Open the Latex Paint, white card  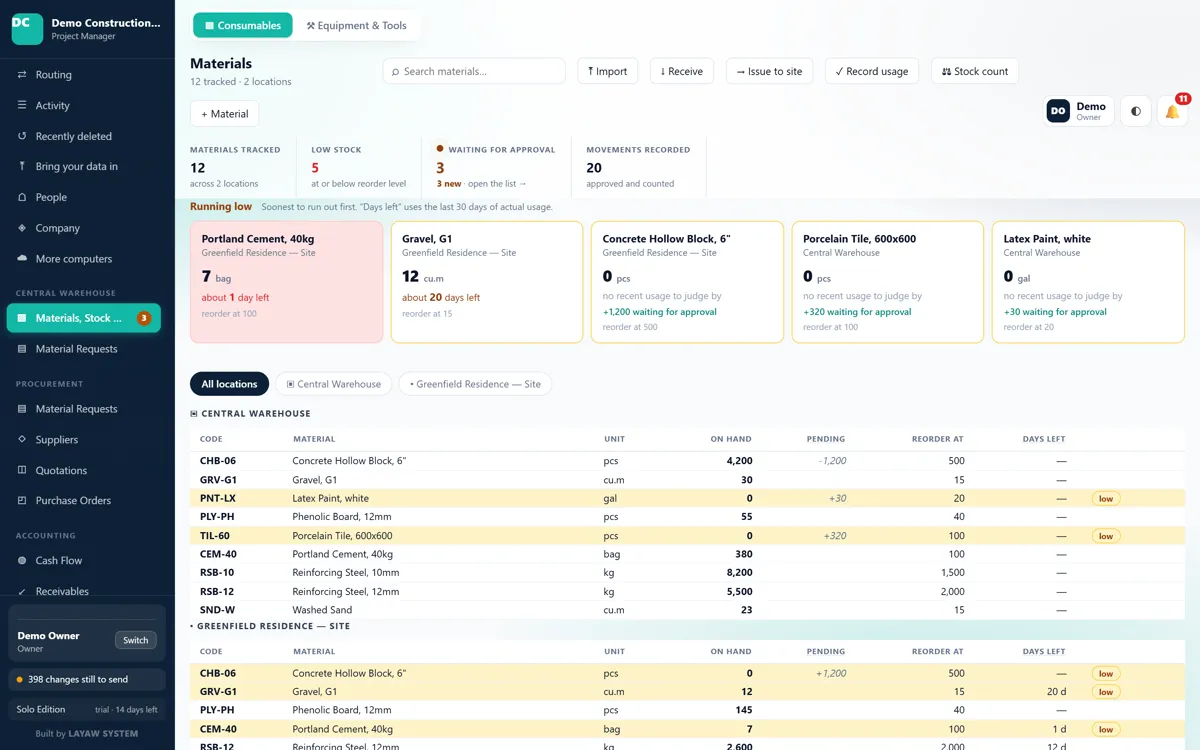1088,282
